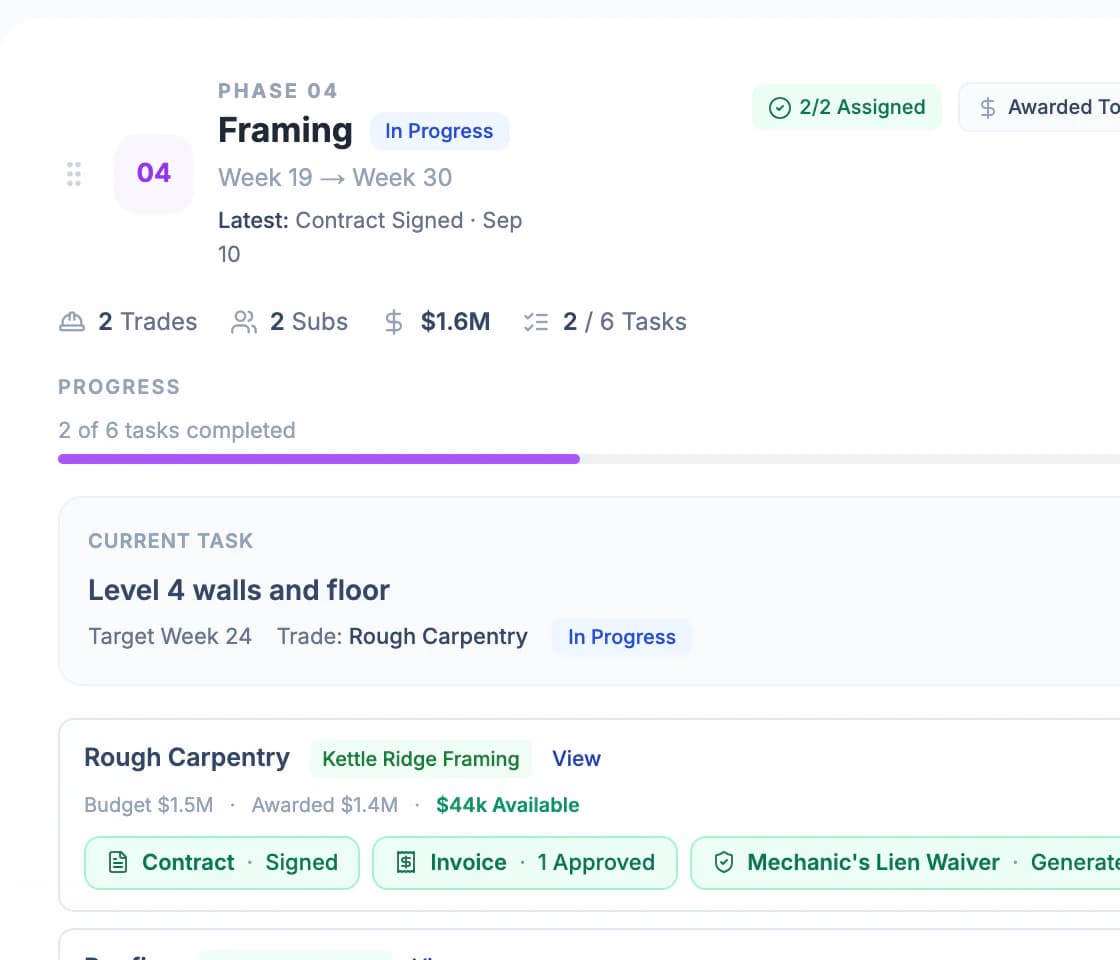Click the CURRENT TASK label
Viewport: 1120px width, 960px height.
tap(170, 541)
